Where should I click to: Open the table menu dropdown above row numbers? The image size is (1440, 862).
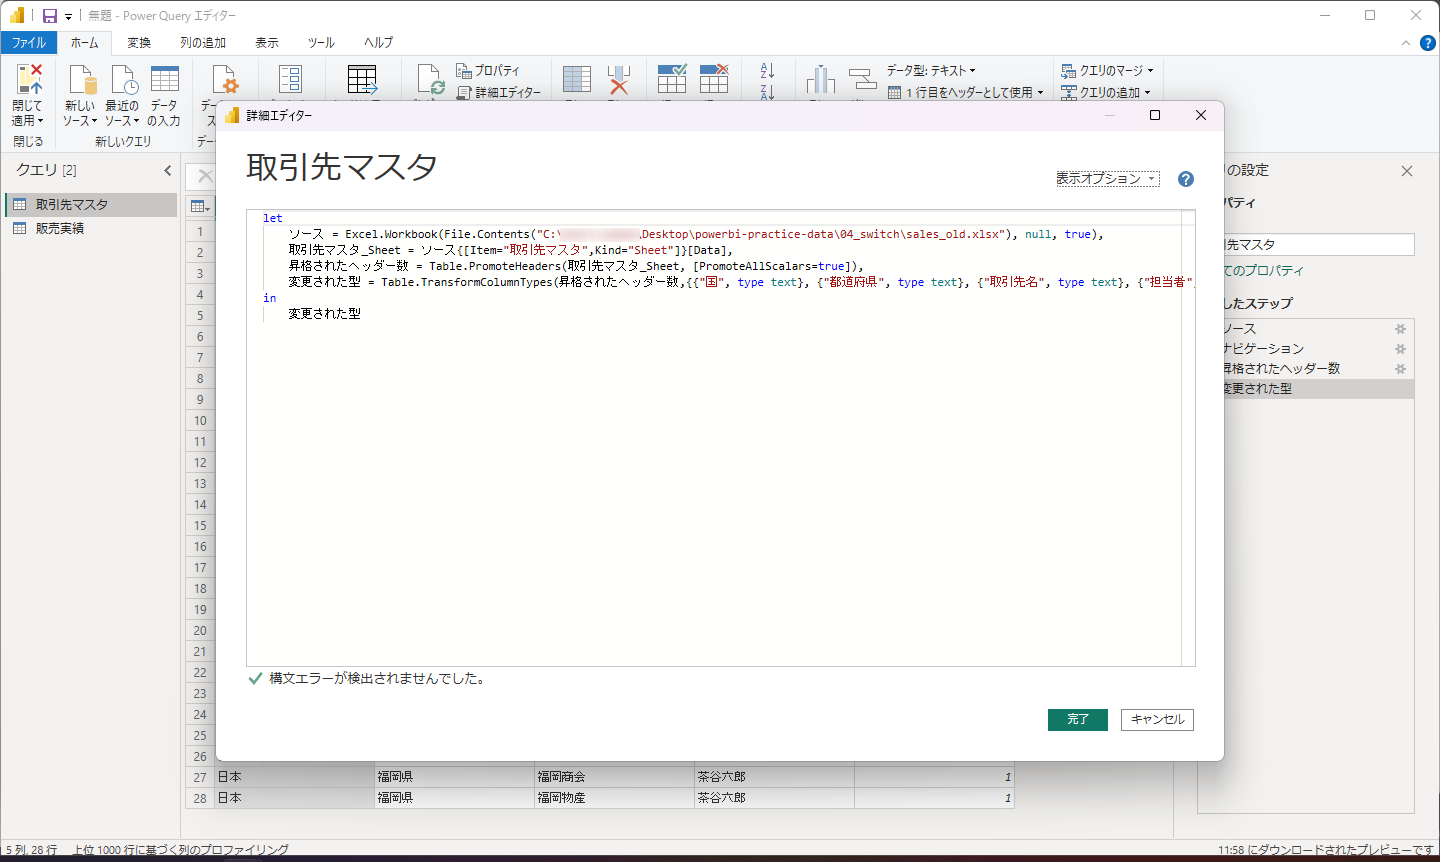pyautogui.click(x=200, y=207)
